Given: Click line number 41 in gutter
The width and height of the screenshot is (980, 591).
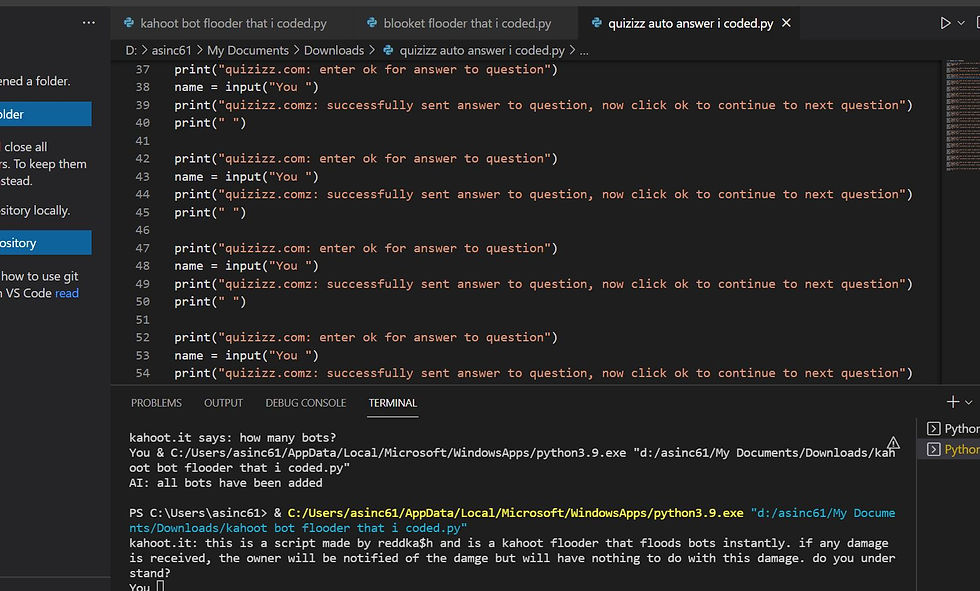Looking at the screenshot, I should pos(142,141).
